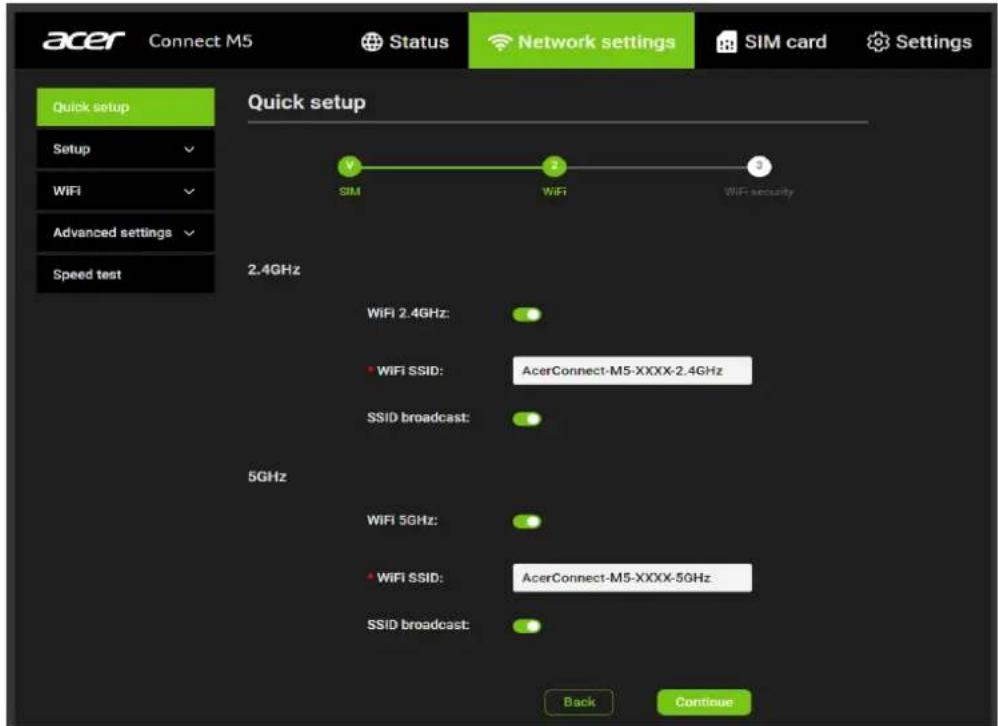
Task: Toggle the WiFi 2.4GHz switch
Action: pyautogui.click(x=527, y=314)
